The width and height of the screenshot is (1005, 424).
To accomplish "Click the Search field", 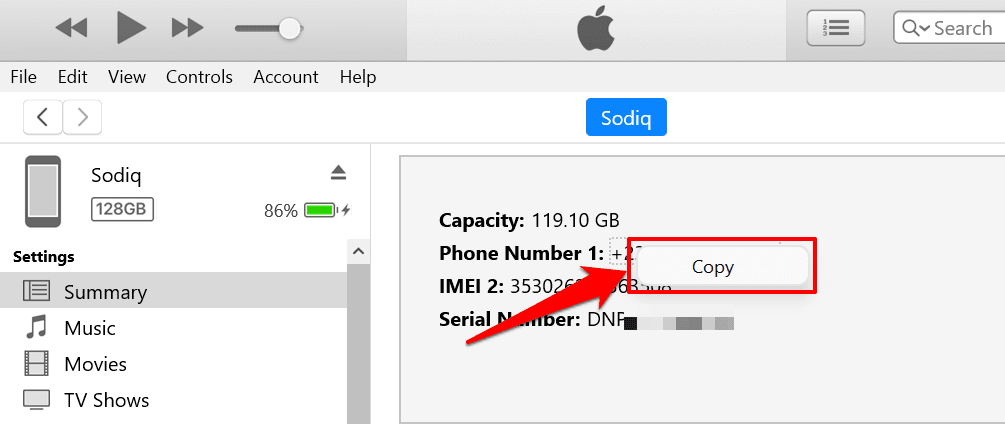I will pos(960,28).
